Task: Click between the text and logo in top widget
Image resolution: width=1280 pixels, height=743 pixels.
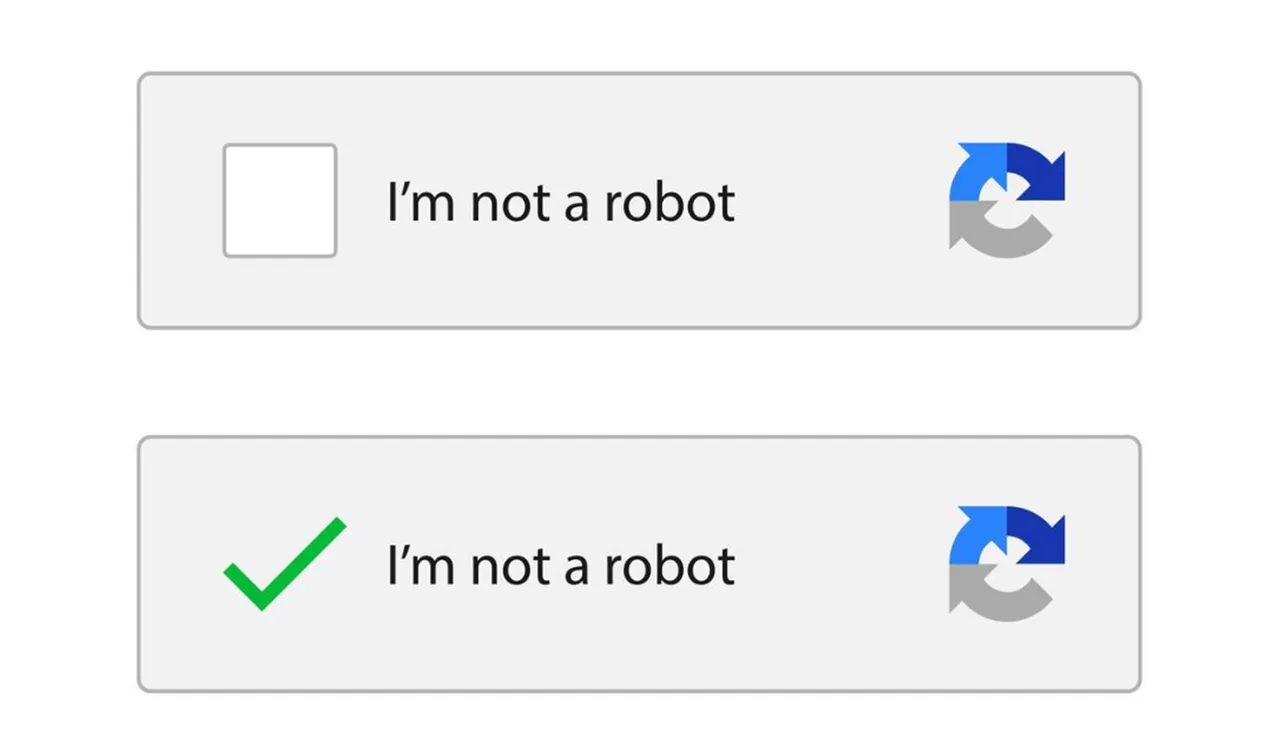Action: click(845, 200)
